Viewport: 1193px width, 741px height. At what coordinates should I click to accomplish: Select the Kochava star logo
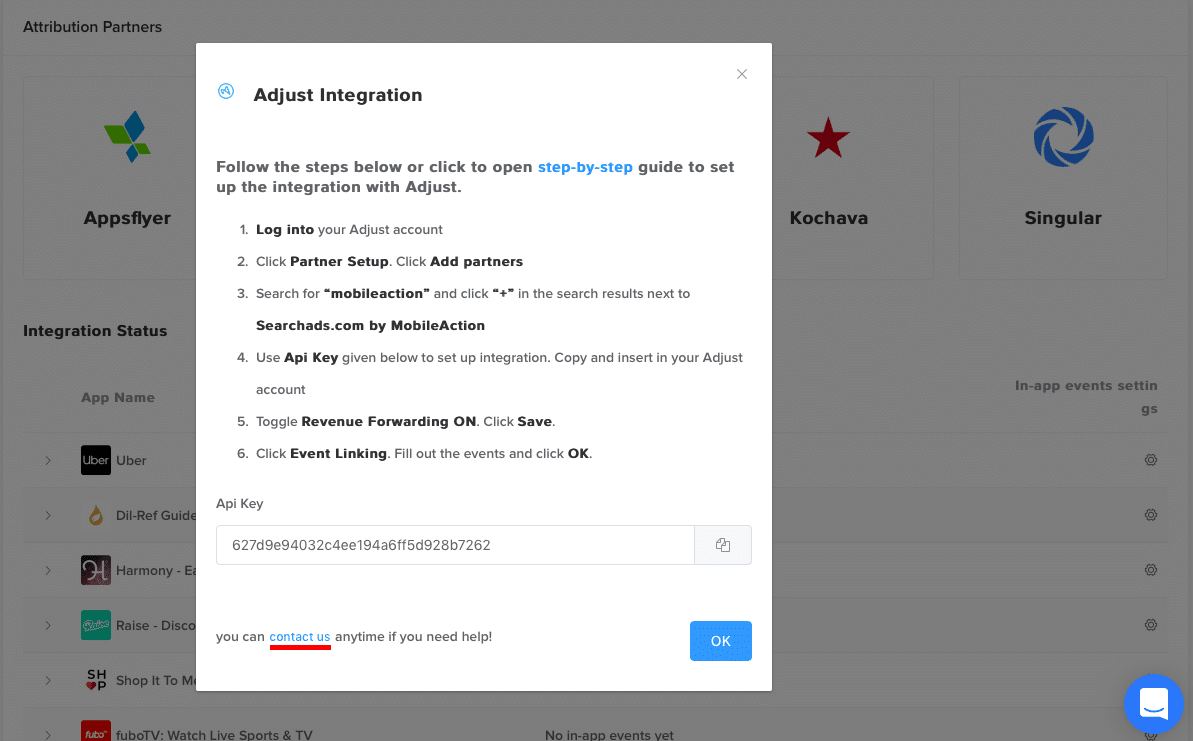pyautogui.click(x=828, y=138)
